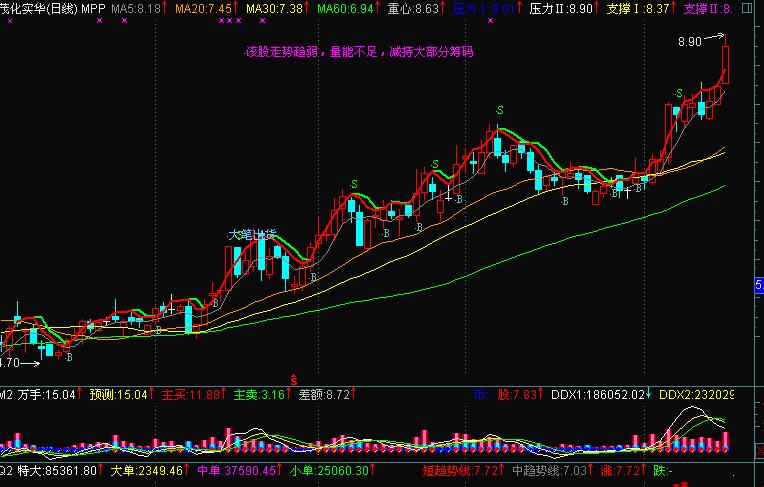The height and width of the screenshot is (487, 764).
Task: Click the 4.70 low price label
Action: pyautogui.click(x=10, y=363)
